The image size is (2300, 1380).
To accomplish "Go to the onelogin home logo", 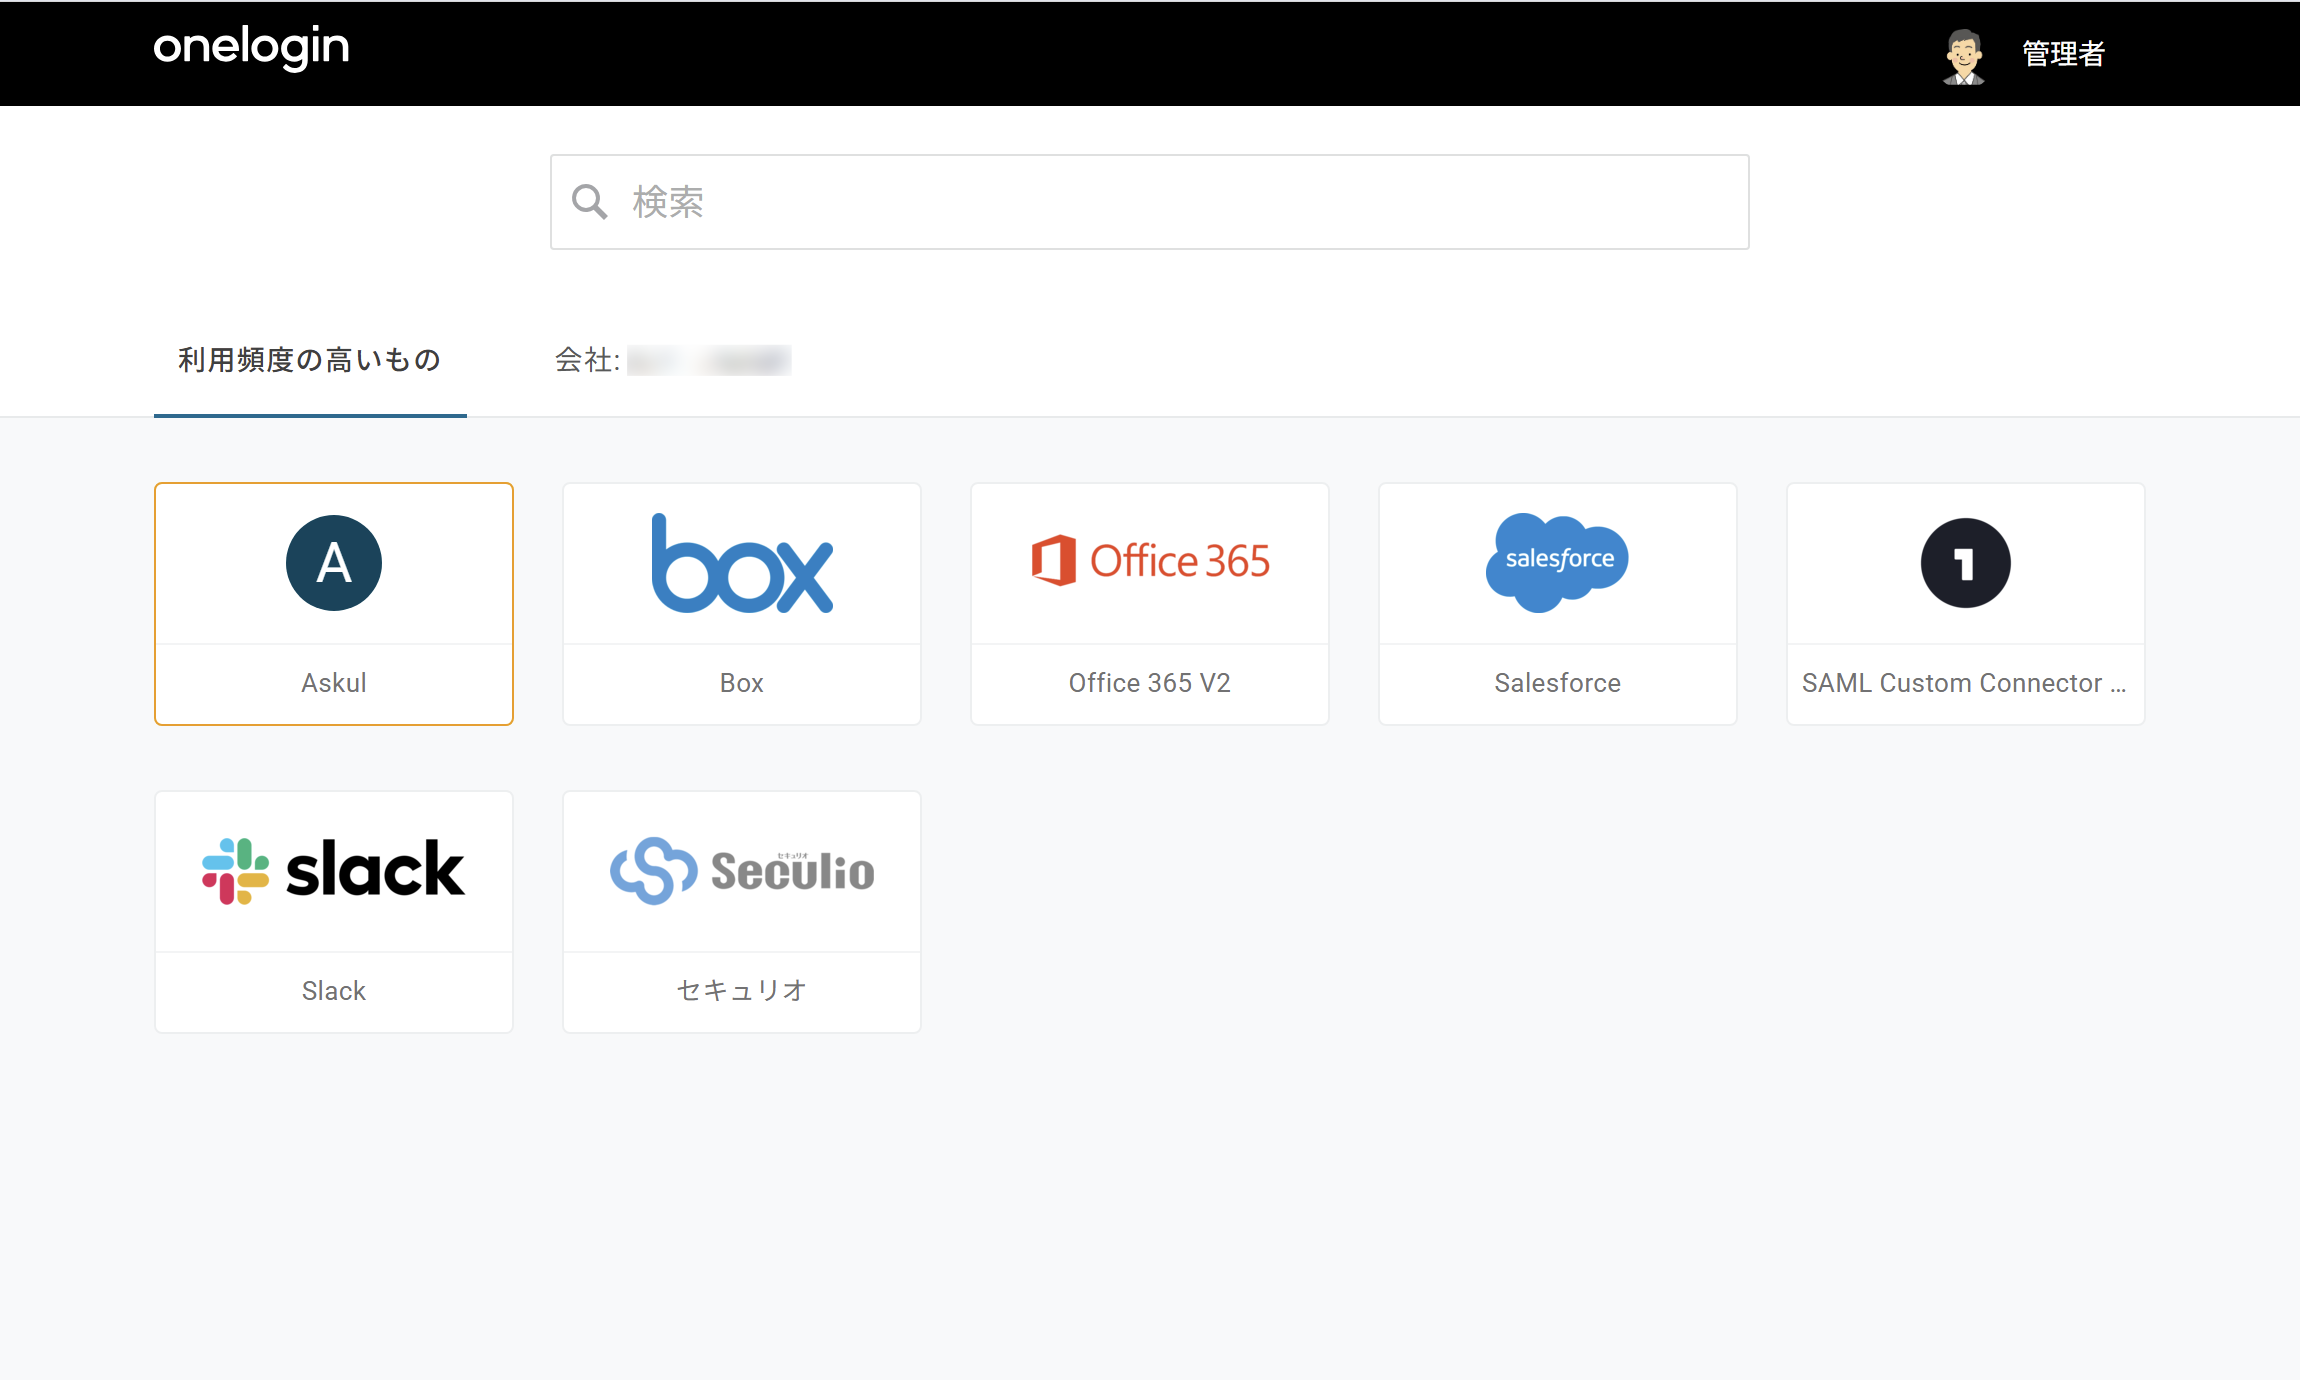I will (x=251, y=48).
